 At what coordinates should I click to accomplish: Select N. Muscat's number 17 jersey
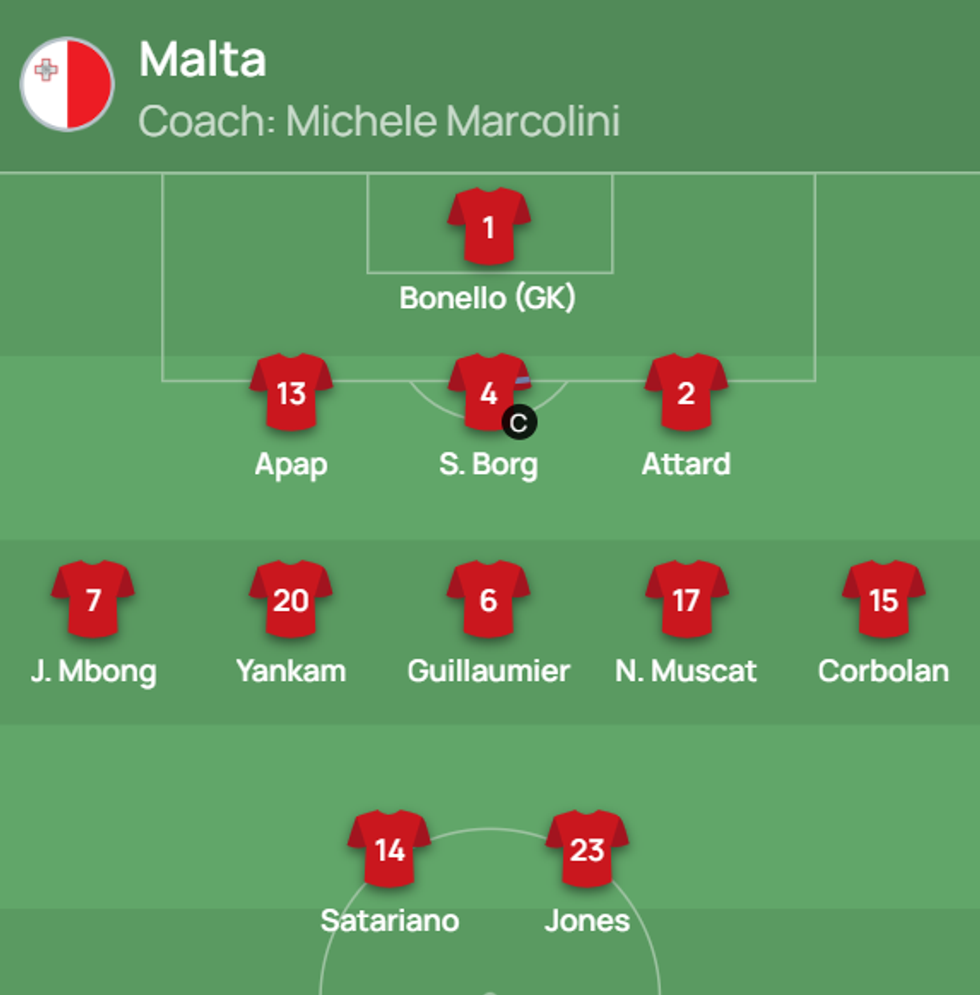pyautogui.click(x=686, y=599)
